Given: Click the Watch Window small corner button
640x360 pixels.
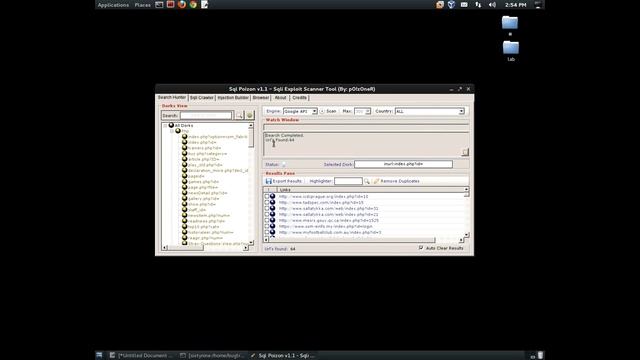Looking at the screenshot, I should [x=465, y=152].
